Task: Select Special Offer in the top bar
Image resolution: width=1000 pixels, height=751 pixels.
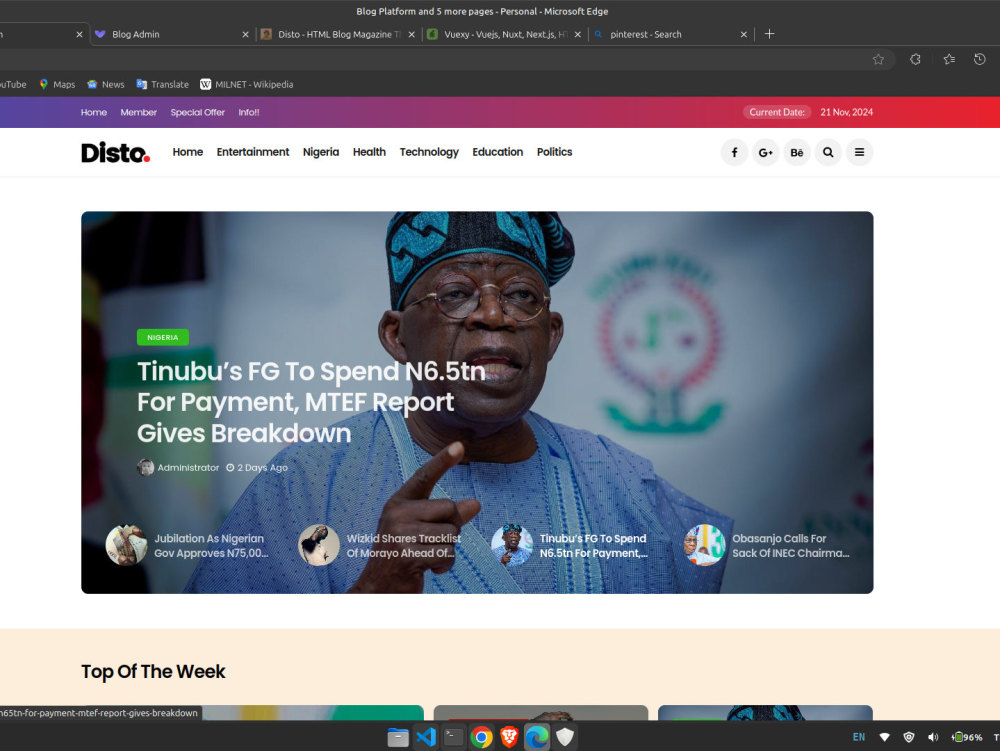Action: pos(198,112)
